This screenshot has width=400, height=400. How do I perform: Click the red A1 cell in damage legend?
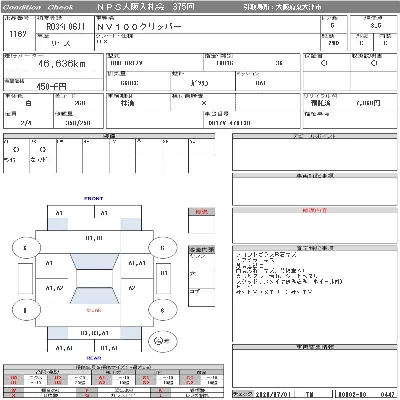click(102, 378)
